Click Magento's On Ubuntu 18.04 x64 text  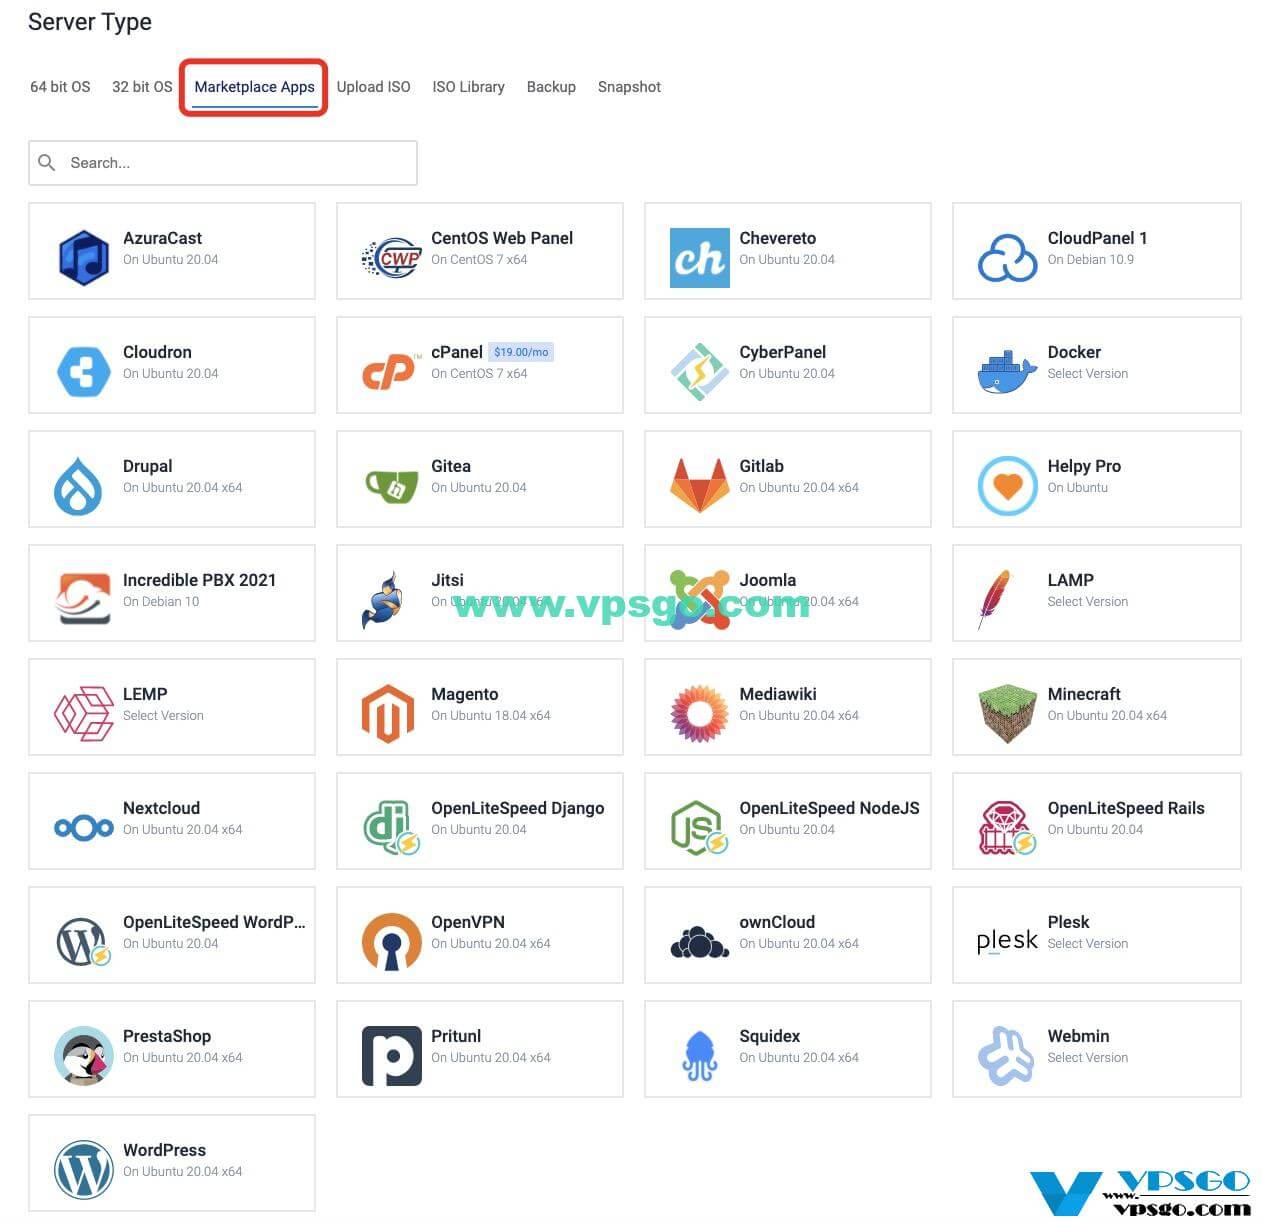(491, 715)
